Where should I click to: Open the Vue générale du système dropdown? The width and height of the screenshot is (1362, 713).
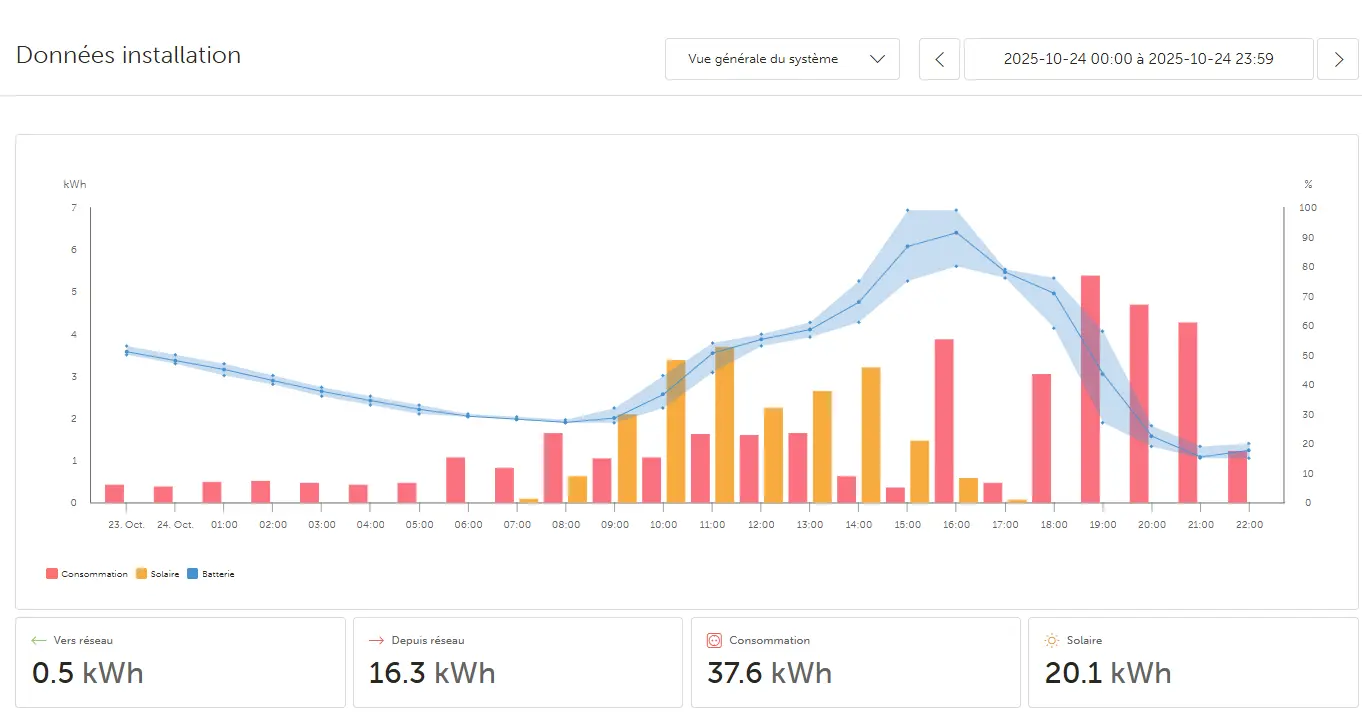[781, 59]
